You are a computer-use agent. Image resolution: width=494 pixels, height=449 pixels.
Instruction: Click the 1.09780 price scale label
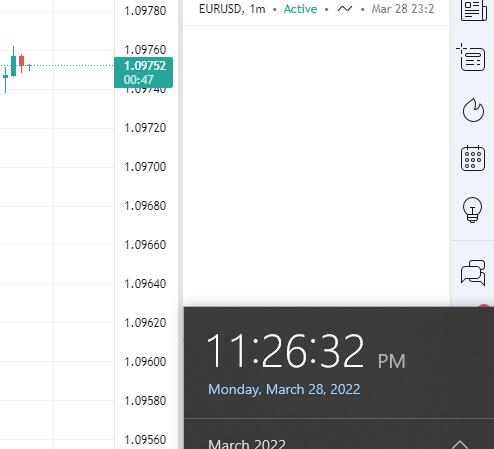point(145,11)
